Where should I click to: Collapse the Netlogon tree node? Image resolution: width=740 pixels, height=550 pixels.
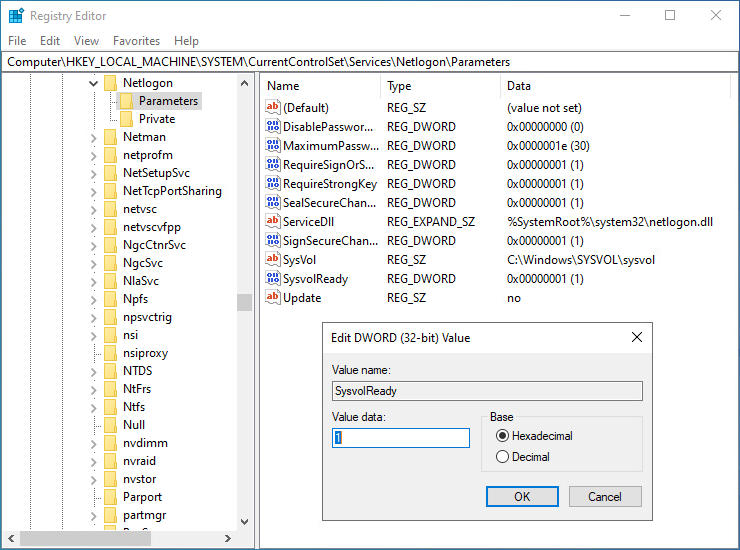pos(94,83)
